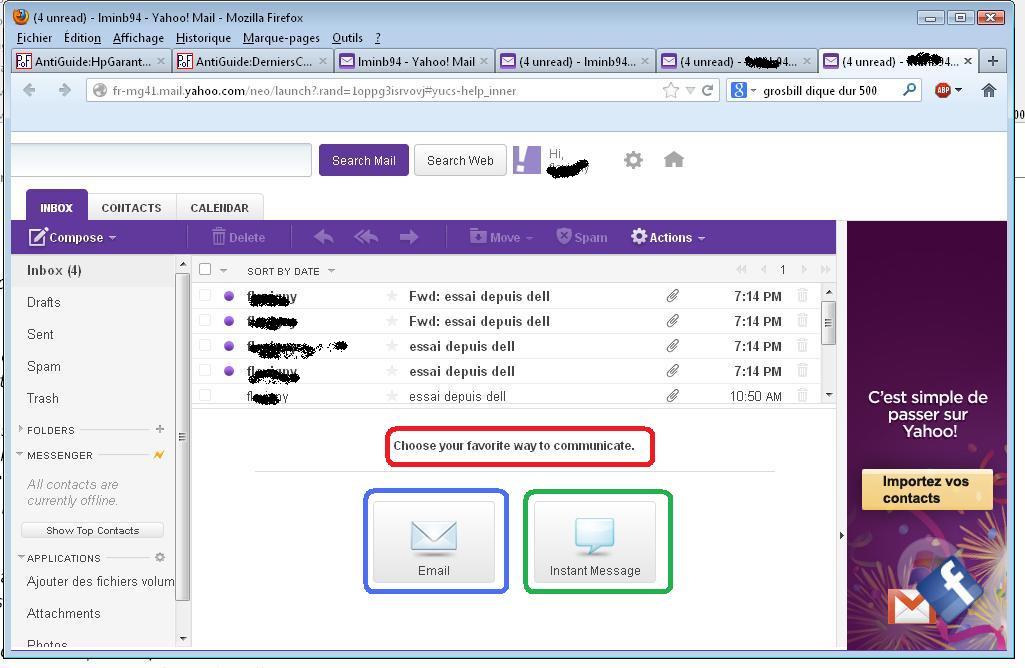The height and width of the screenshot is (668, 1025).
Task: Tick the select-all messages checkbox
Action: coord(205,269)
